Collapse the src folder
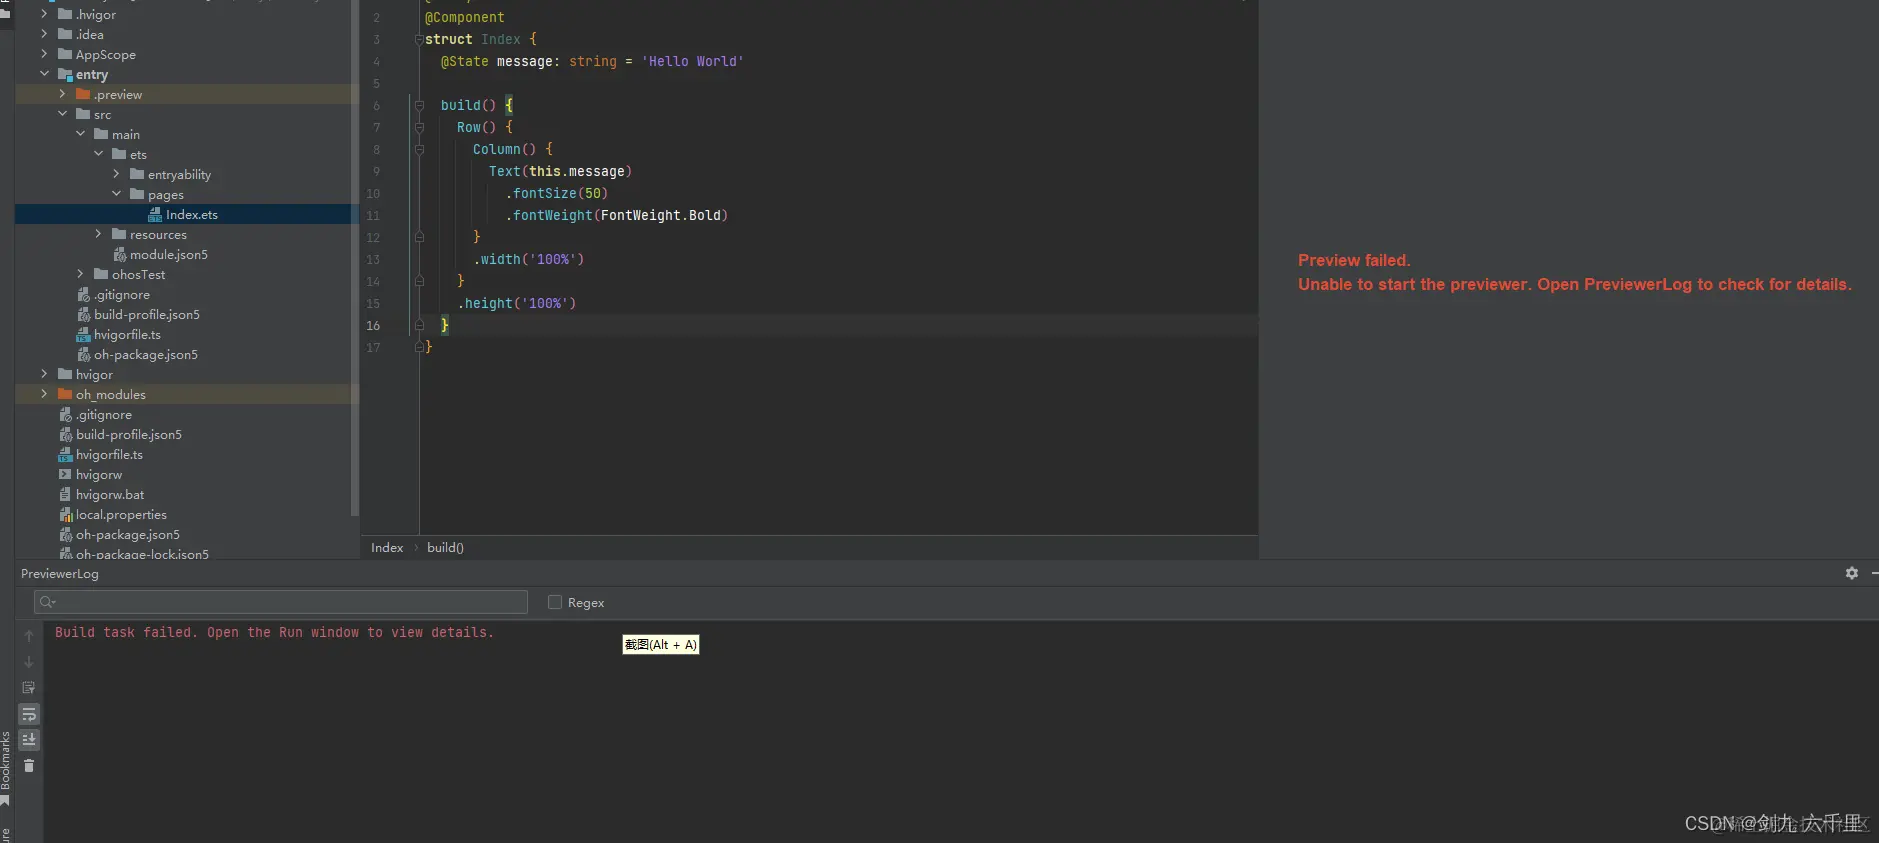The width and height of the screenshot is (1879, 843). (x=62, y=114)
